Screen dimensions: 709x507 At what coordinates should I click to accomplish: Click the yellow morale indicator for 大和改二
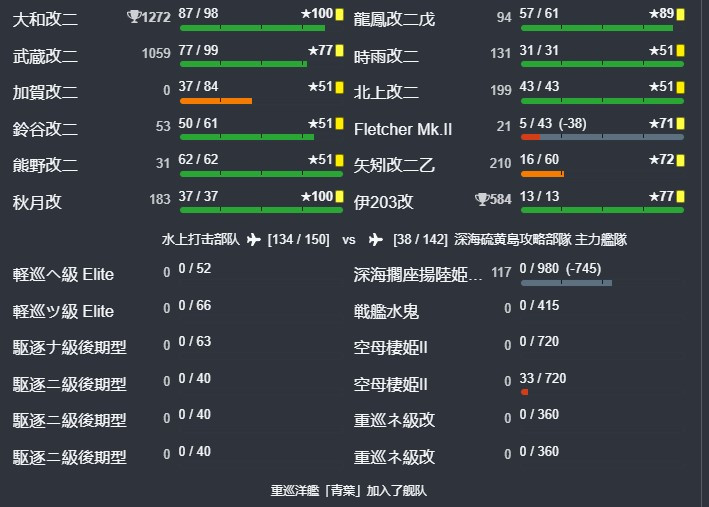tap(339, 14)
